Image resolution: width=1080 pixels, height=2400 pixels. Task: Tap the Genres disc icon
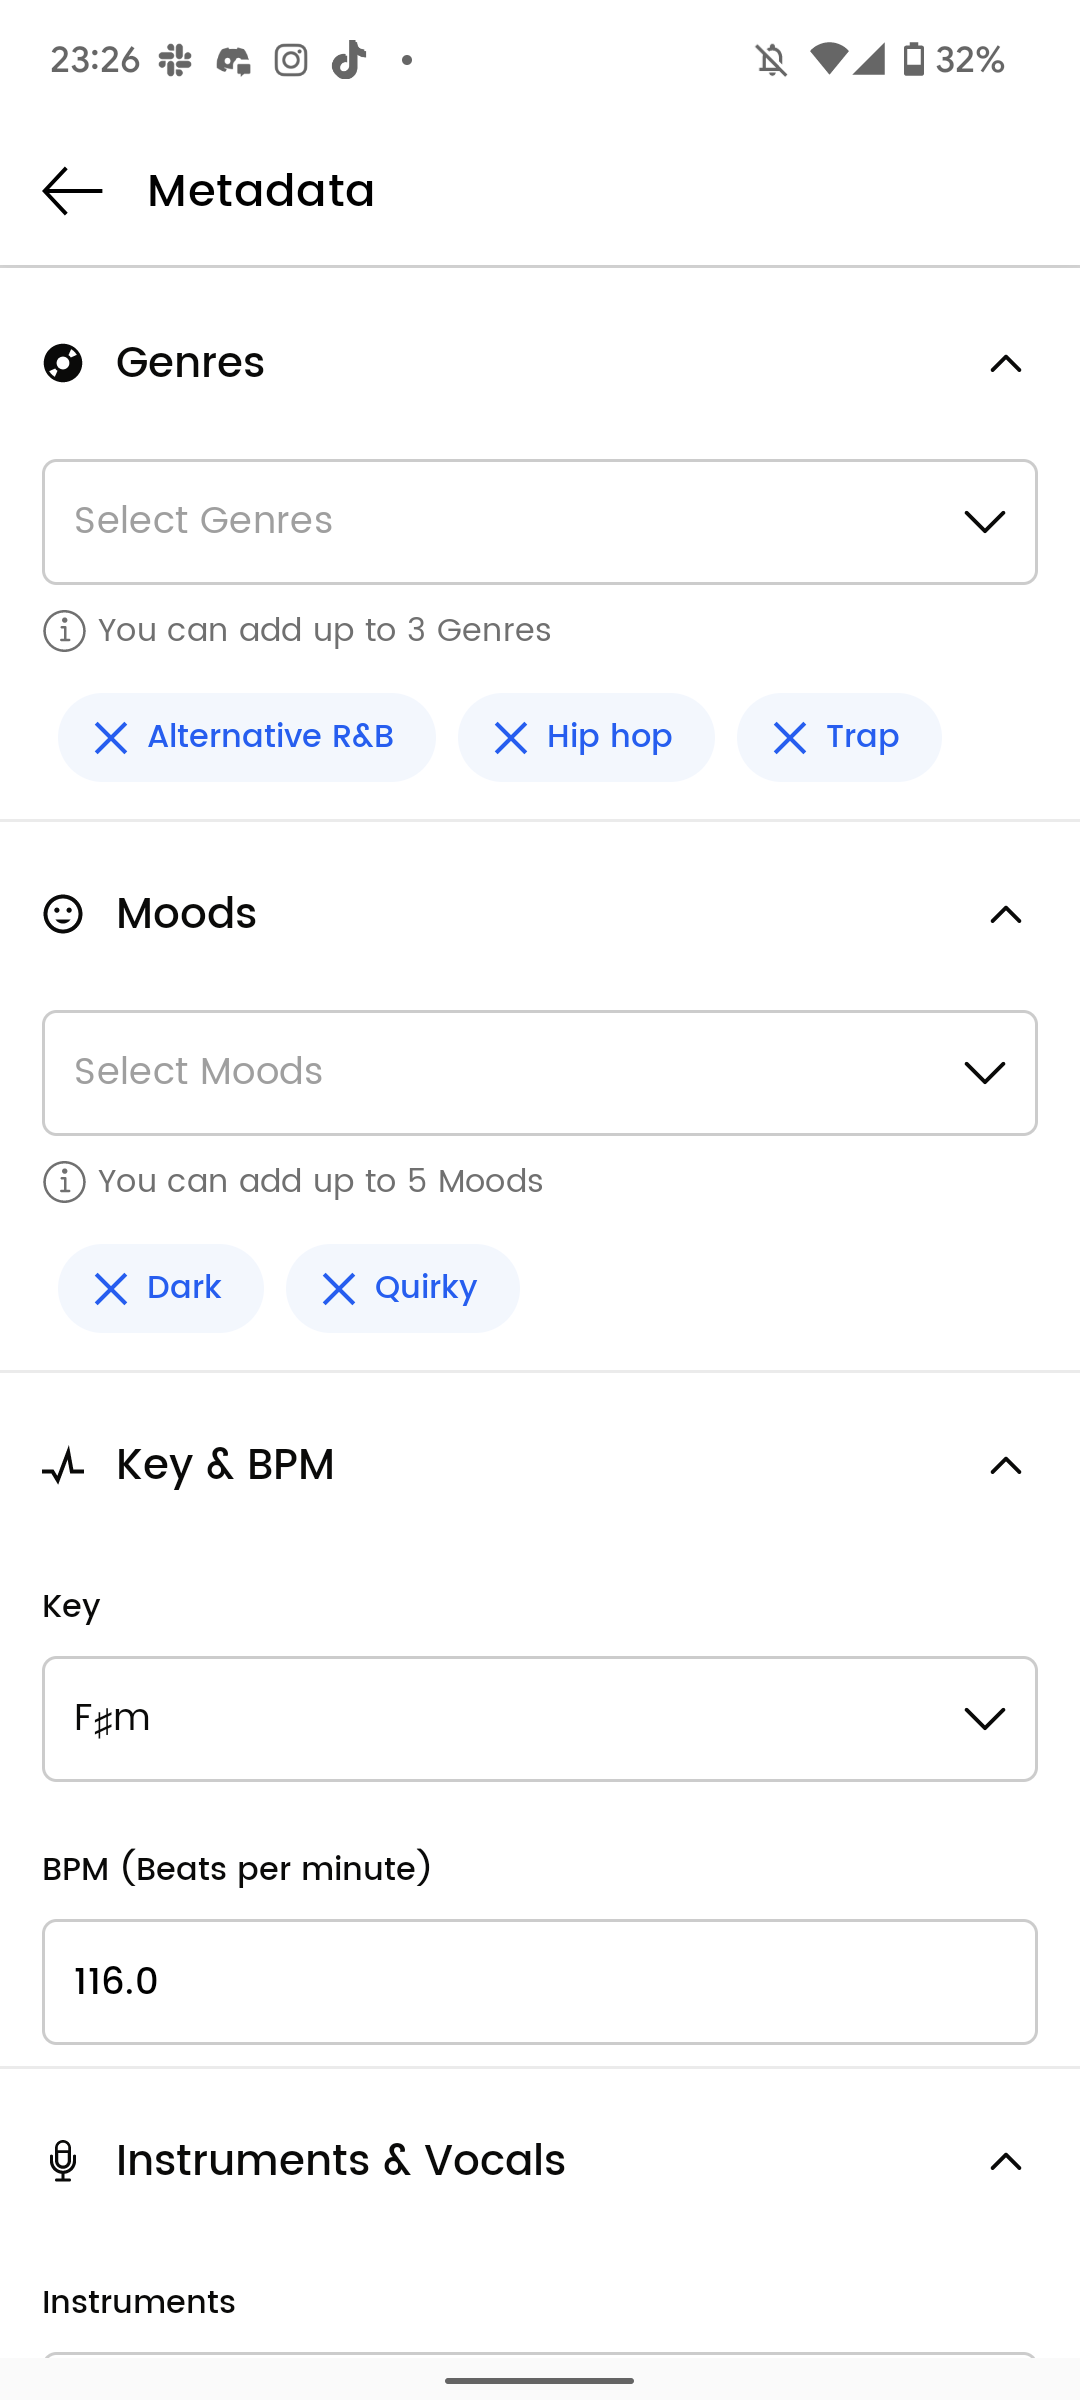[x=63, y=363]
